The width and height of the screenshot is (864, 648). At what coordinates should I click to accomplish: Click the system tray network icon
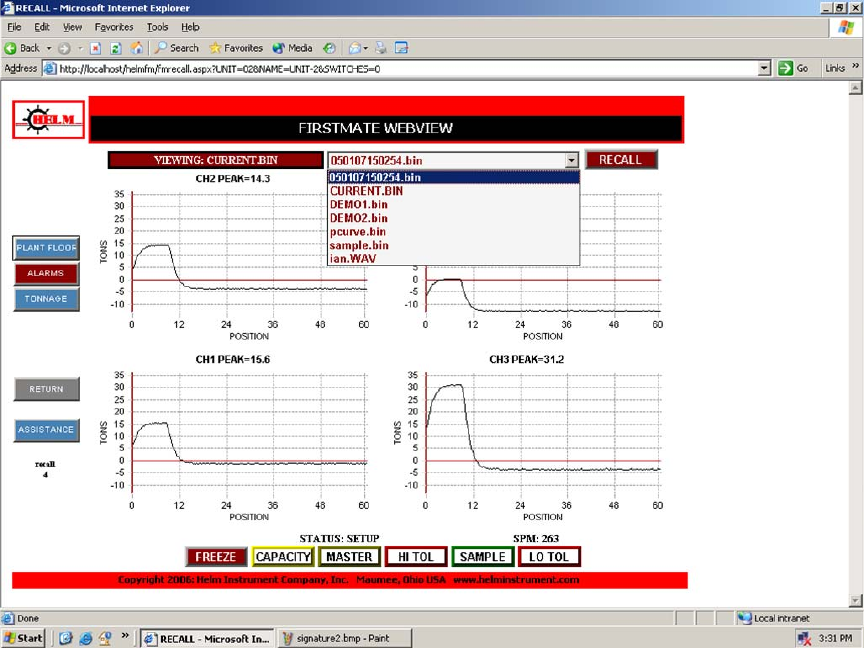(803, 639)
